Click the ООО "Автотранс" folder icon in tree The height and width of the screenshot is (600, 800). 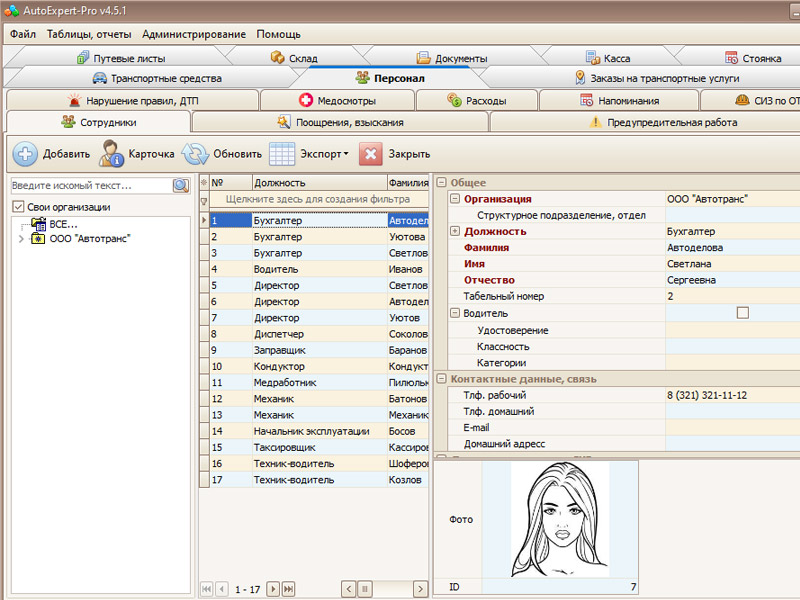point(38,238)
